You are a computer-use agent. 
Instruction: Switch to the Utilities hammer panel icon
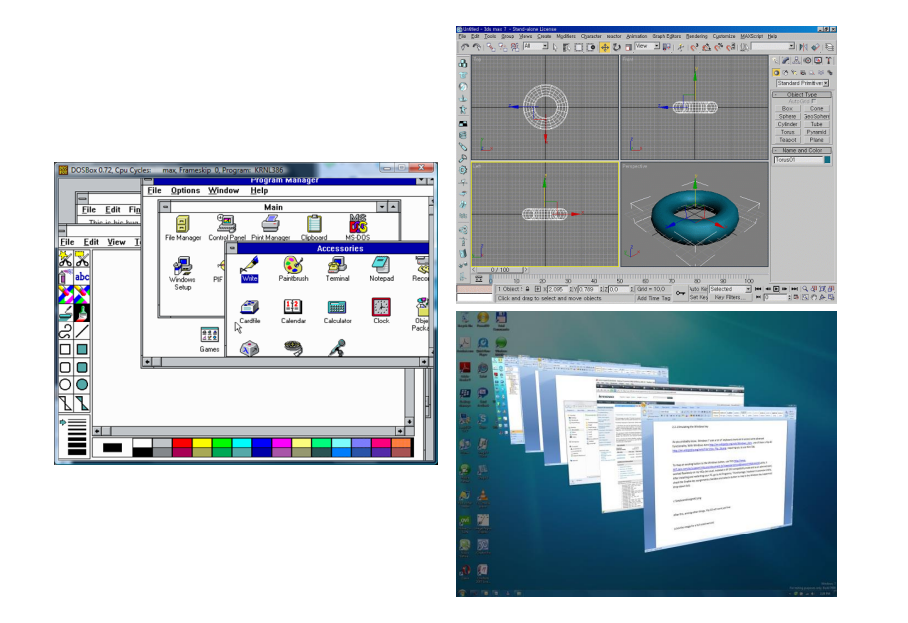[829, 60]
